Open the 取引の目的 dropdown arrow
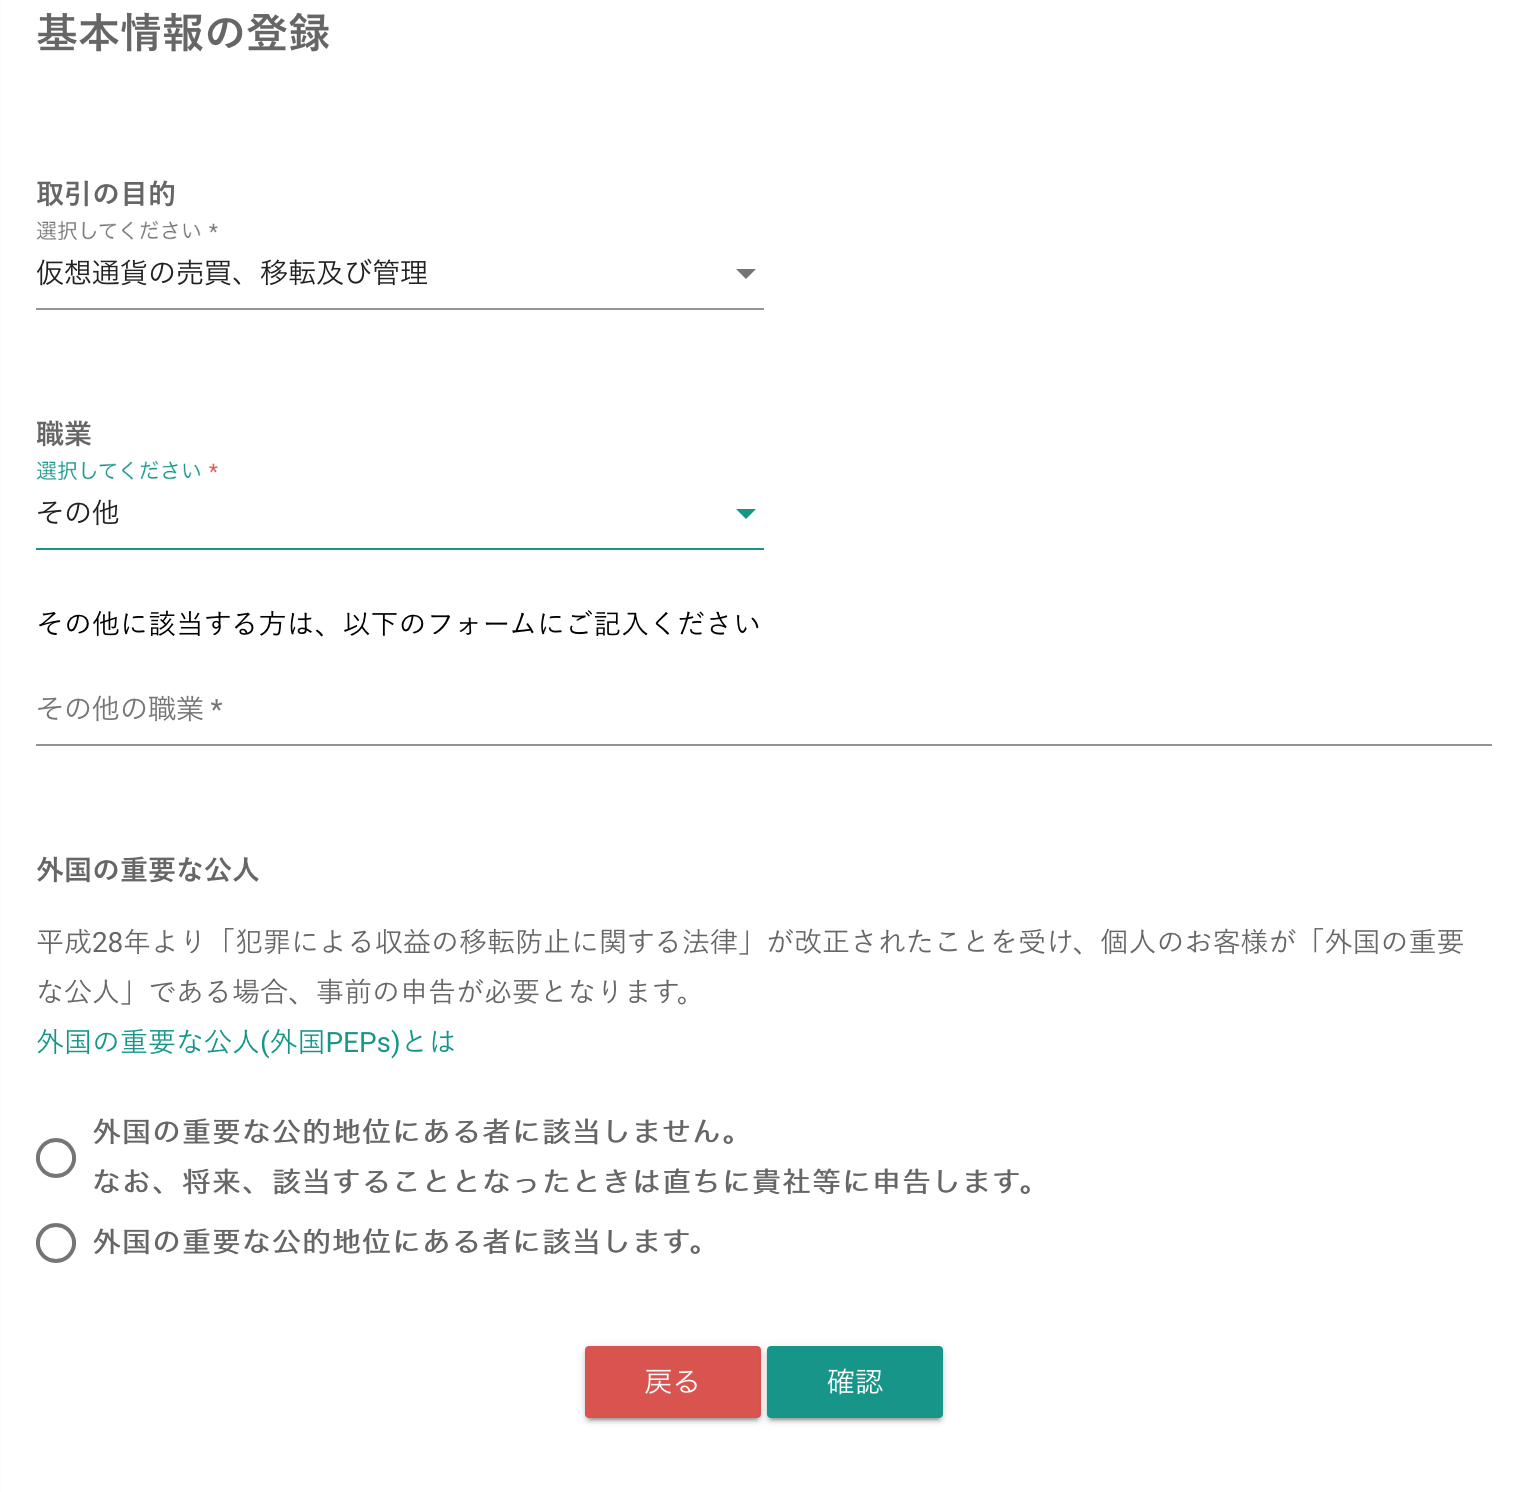The width and height of the screenshot is (1534, 1492). click(x=745, y=273)
